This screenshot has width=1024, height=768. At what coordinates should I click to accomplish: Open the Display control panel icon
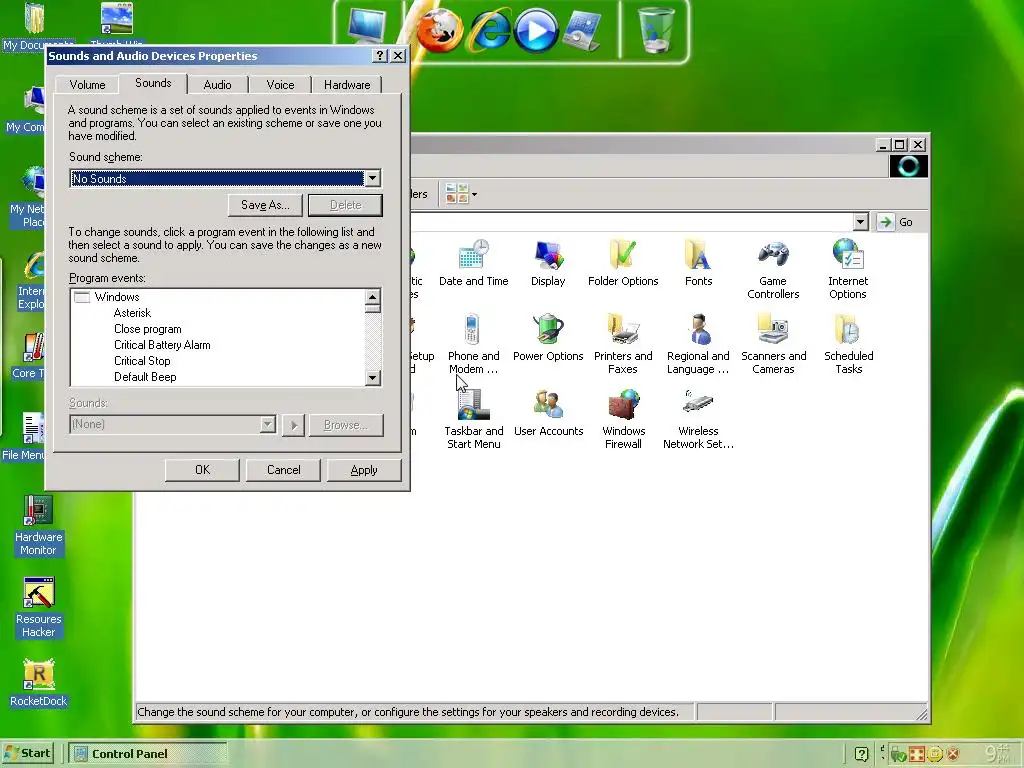click(x=548, y=263)
